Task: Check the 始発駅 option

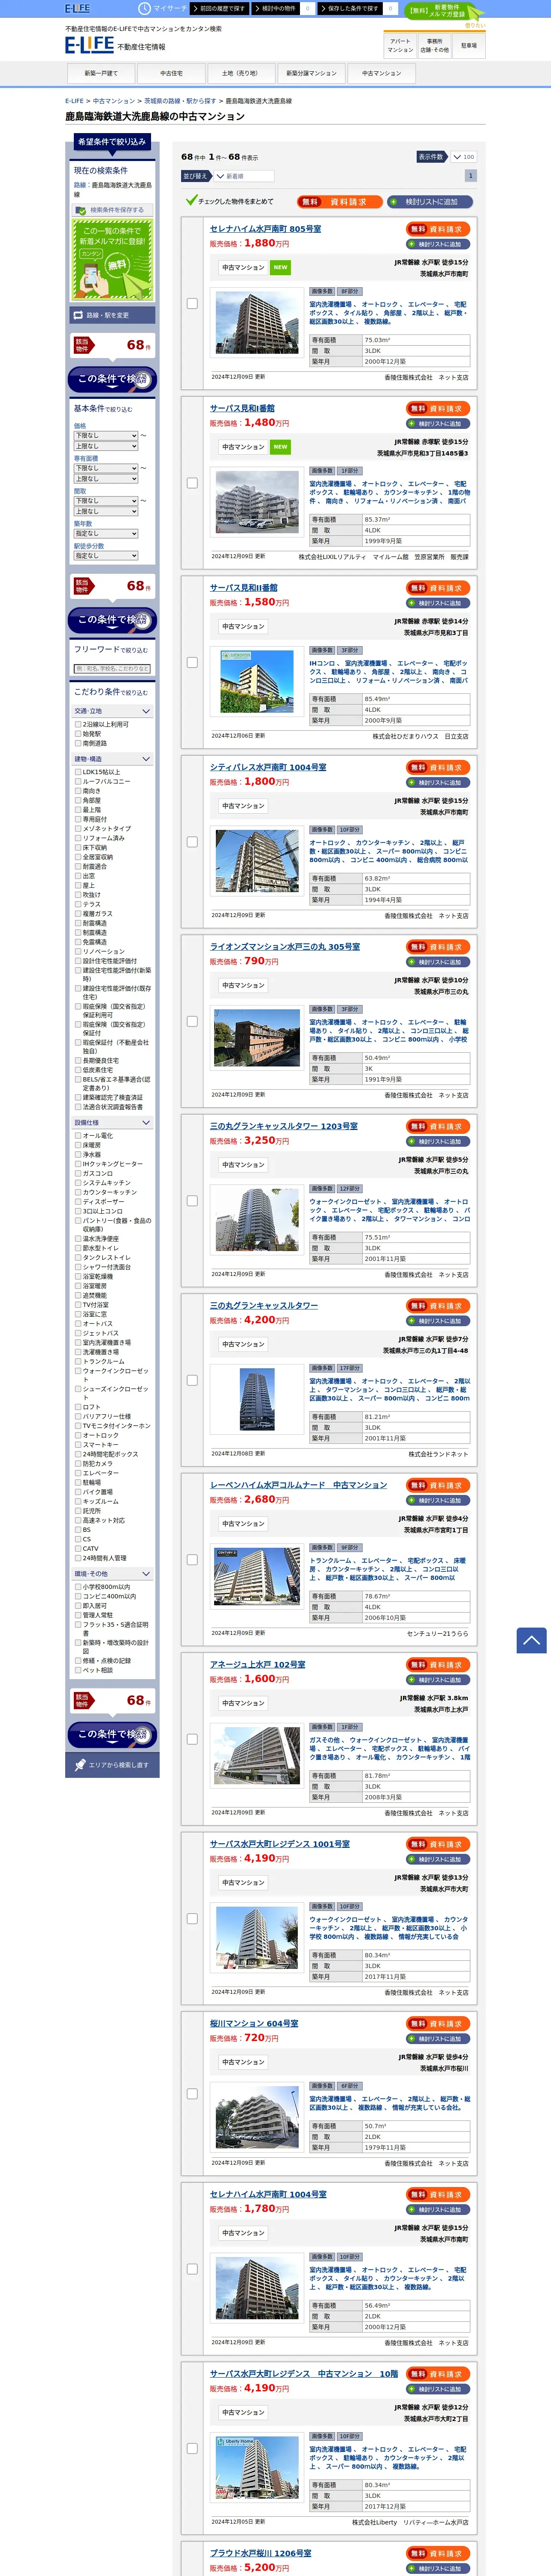Action: 78,734
